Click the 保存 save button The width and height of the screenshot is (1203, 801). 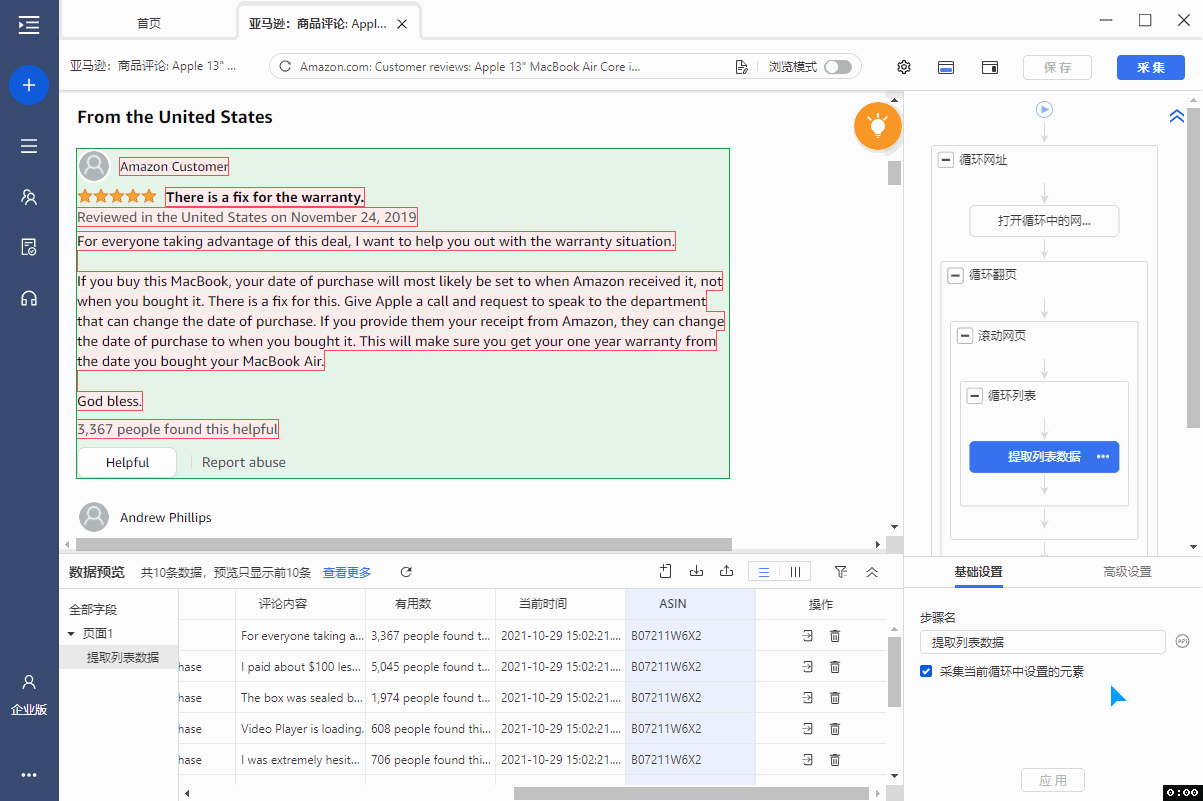[x=1057, y=67]
